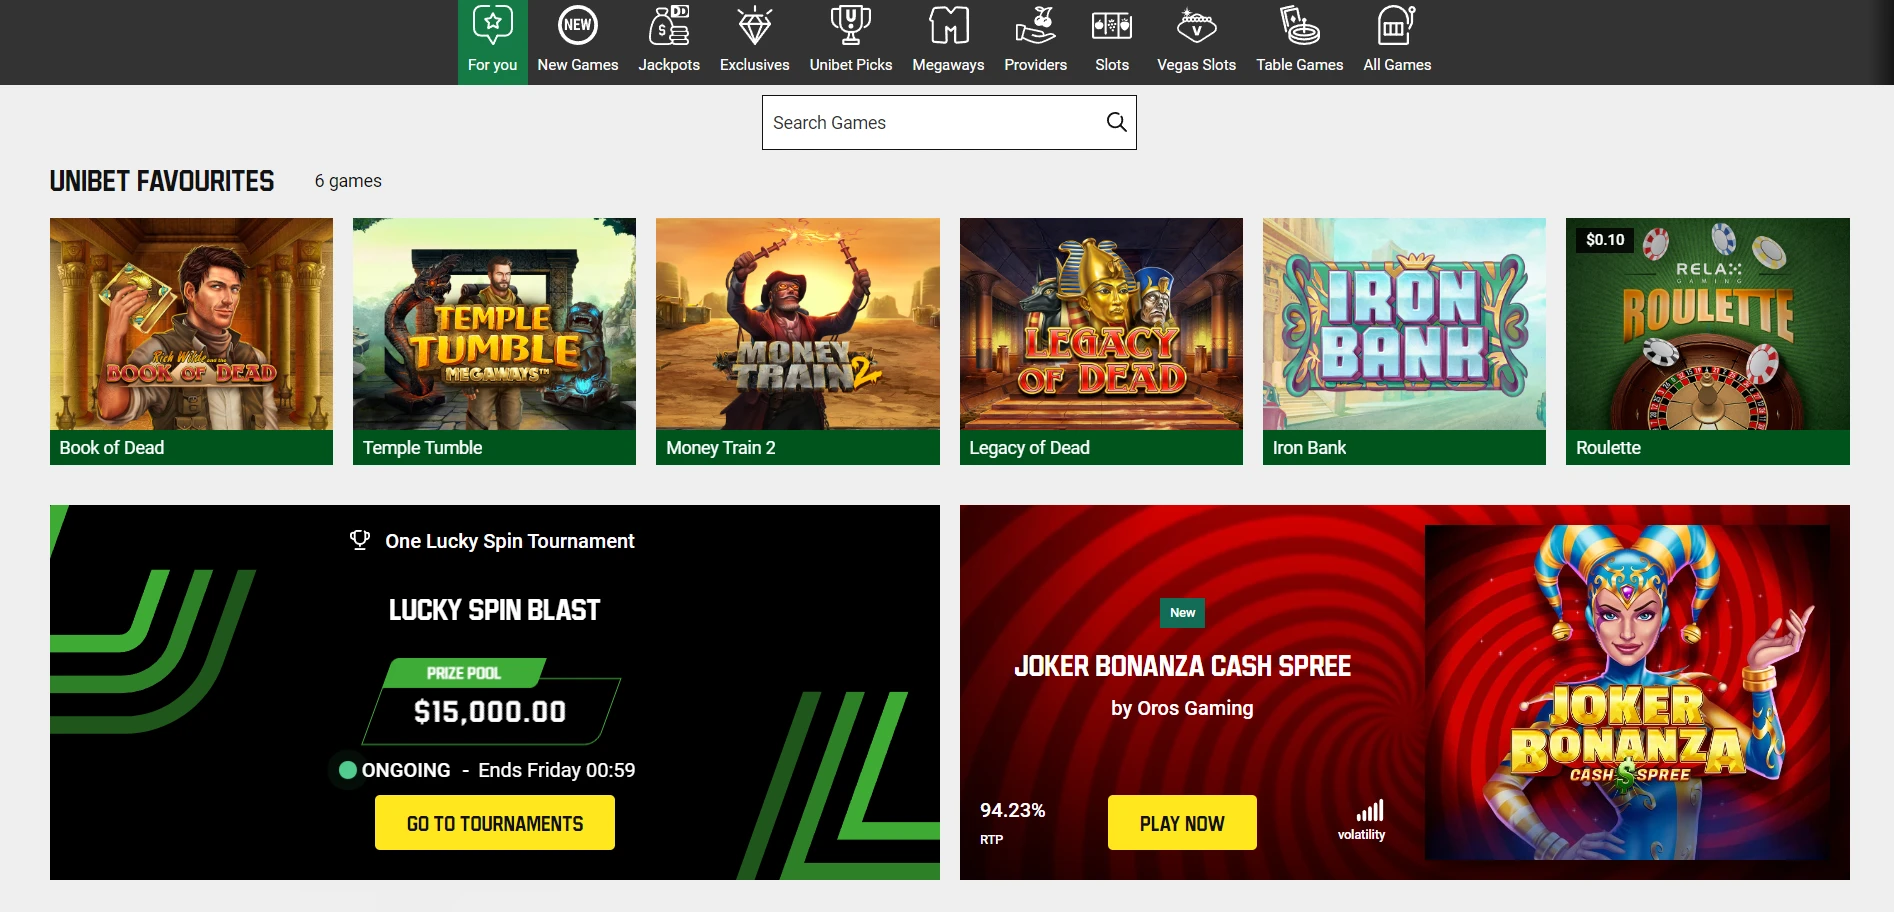Open the Table Games cards icon
Screen dimensions: 1894x912
point(1299,25)
